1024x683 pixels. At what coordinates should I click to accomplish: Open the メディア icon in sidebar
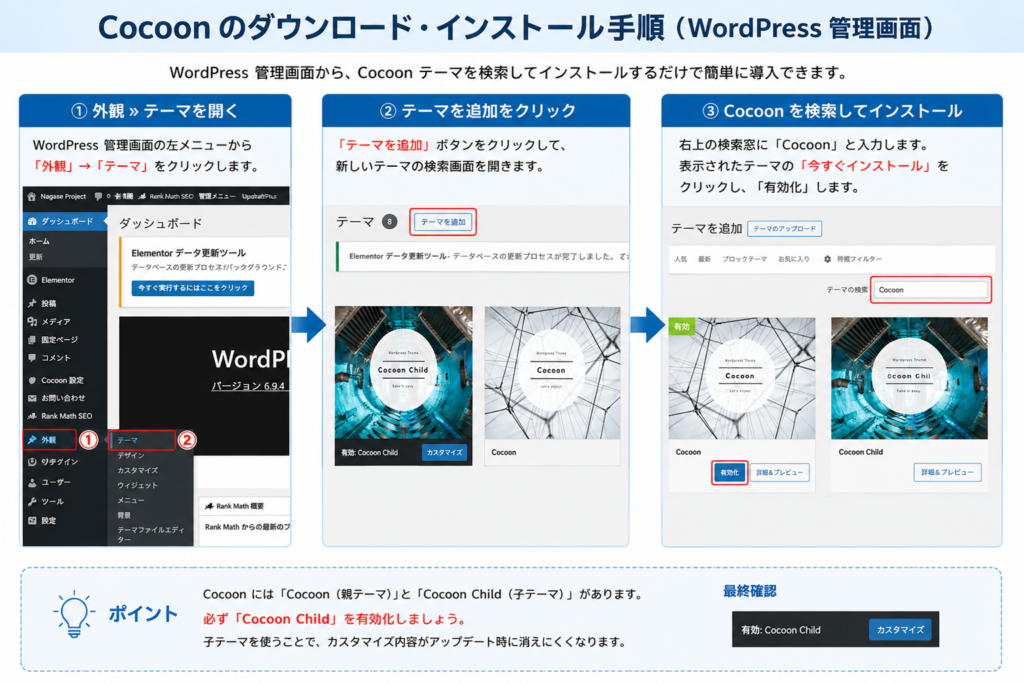click(32, 321)
